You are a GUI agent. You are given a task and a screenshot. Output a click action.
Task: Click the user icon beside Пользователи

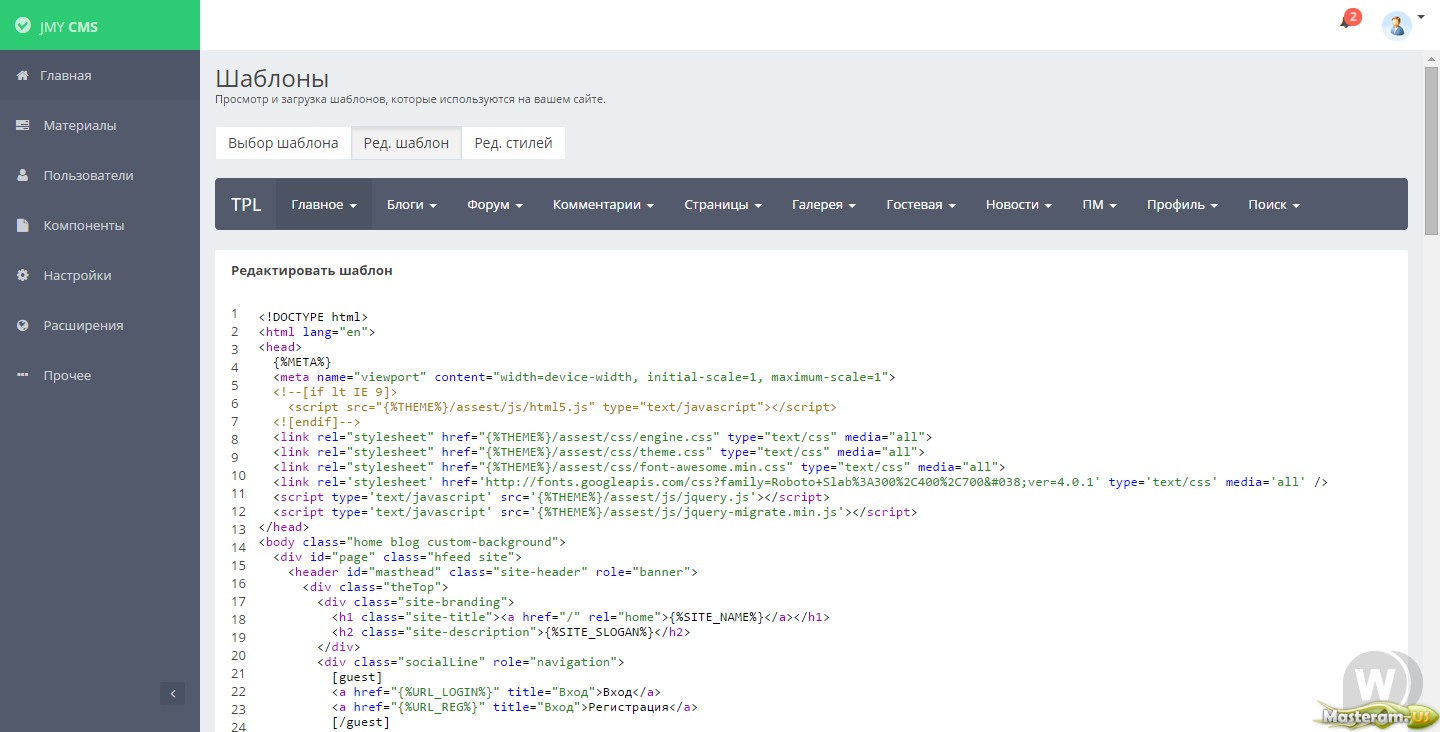[x=22, y=175]
